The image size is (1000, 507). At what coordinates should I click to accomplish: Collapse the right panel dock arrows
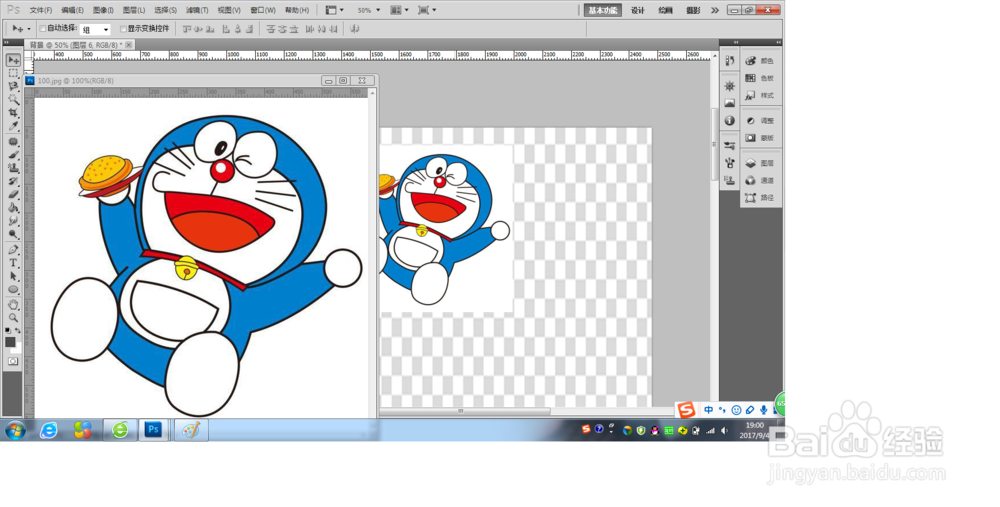pos(778,43)
